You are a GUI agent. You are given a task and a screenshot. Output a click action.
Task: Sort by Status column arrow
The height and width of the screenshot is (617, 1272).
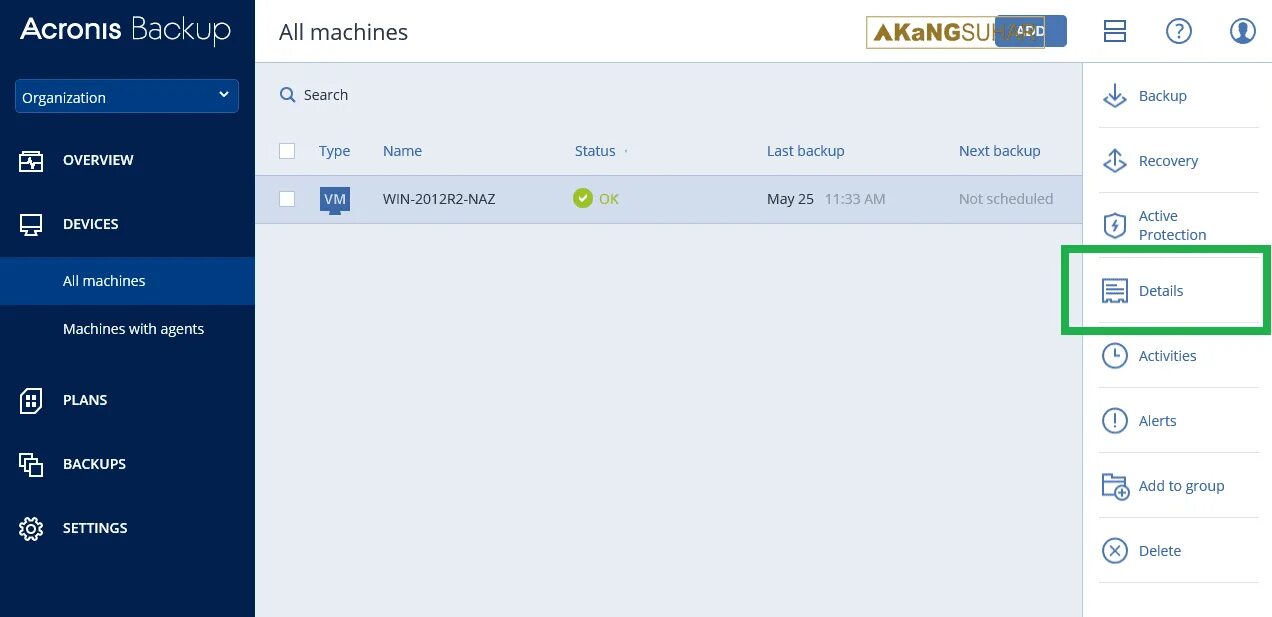coord(626,152)
